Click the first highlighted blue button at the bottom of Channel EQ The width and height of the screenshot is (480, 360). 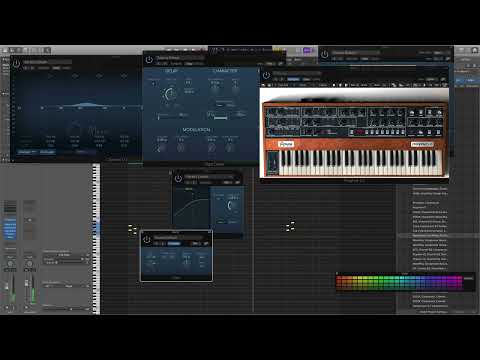coord(27,152)
